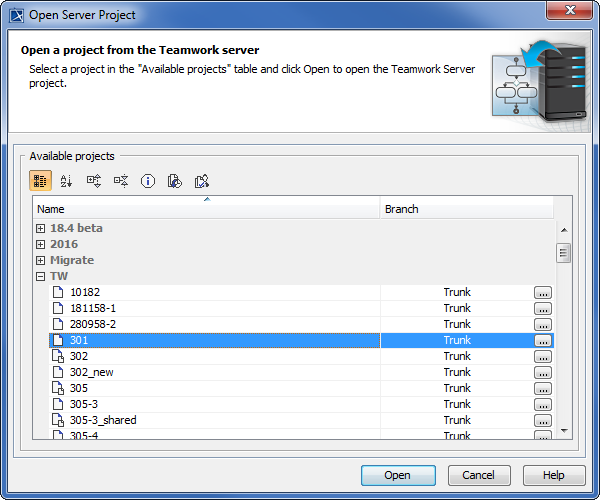Click the file icon of 181158-1
The image size is (600, 500).
tap(58, 308)
